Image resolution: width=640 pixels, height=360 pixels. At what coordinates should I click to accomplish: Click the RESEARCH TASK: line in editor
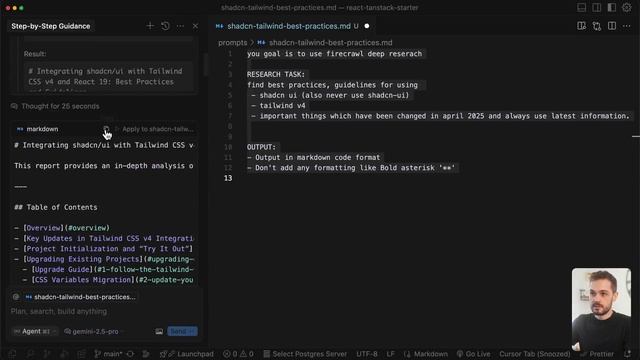coord(276,74)
